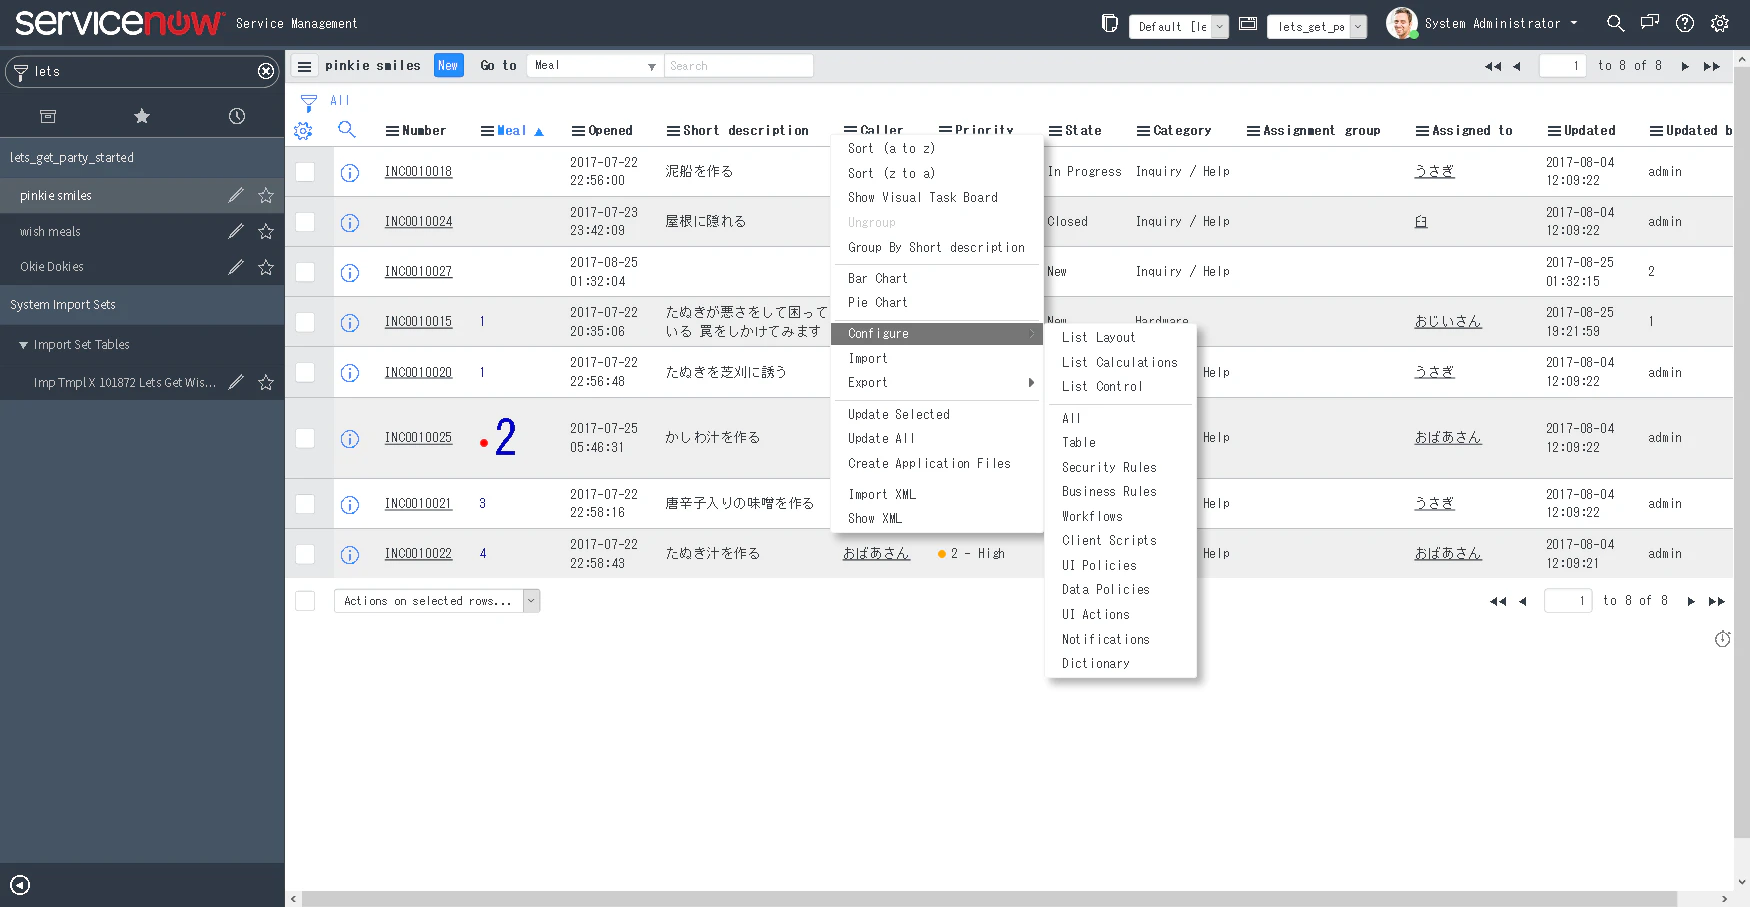The image size is (1750, 907).
Task: Click the update set clipboard icon in header
Action: [x=1109, y=23]
